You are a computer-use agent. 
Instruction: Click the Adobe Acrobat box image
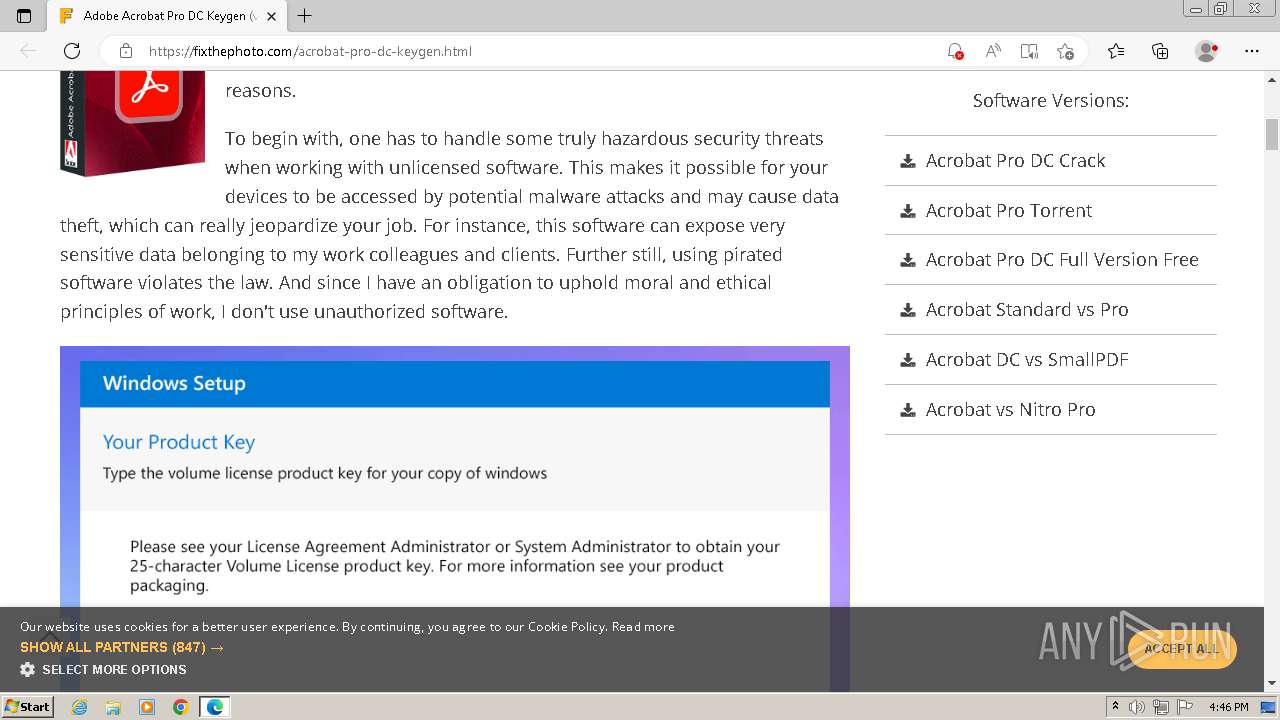(x=132, y=123)
